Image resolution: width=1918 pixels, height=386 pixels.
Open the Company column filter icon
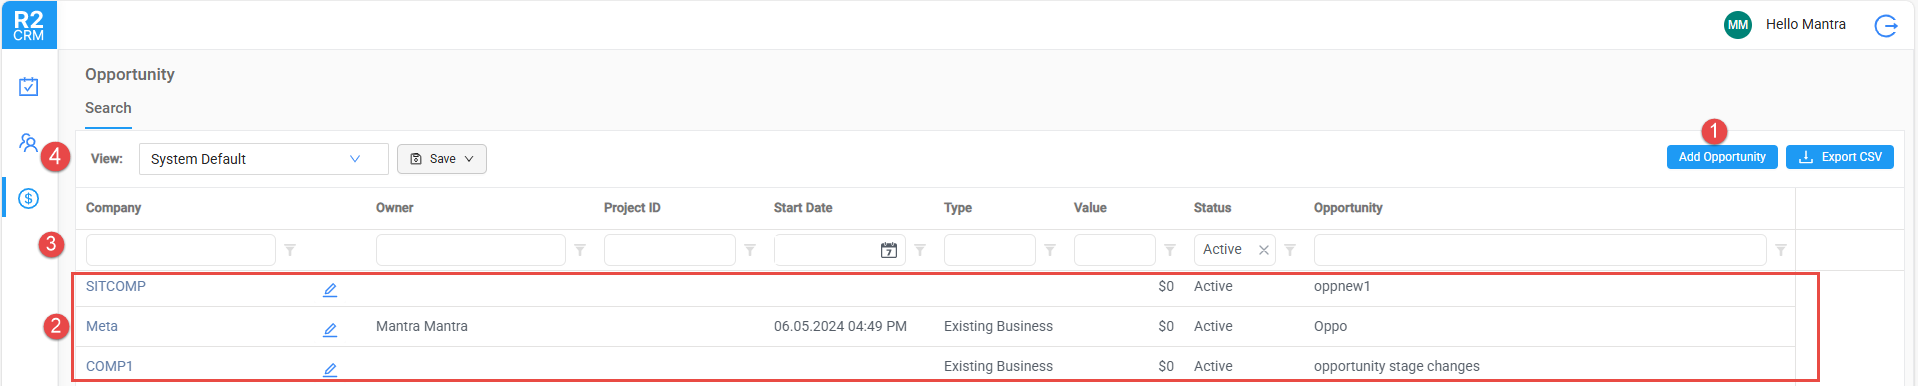[x=290, y=250]
